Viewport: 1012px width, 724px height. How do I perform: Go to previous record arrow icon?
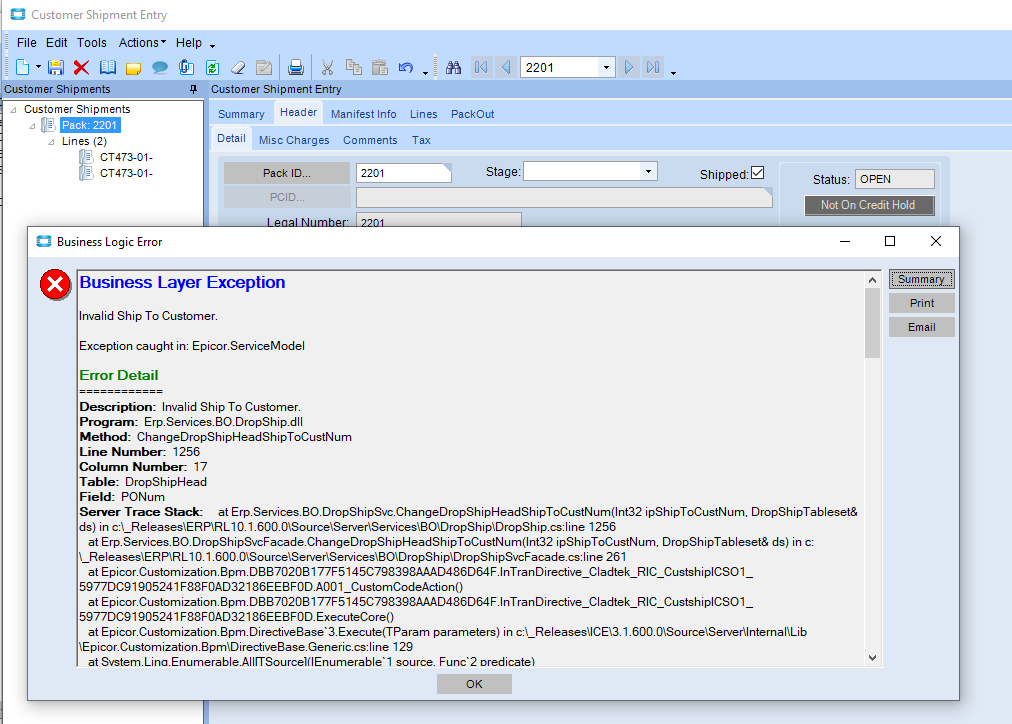click(506, 67)
